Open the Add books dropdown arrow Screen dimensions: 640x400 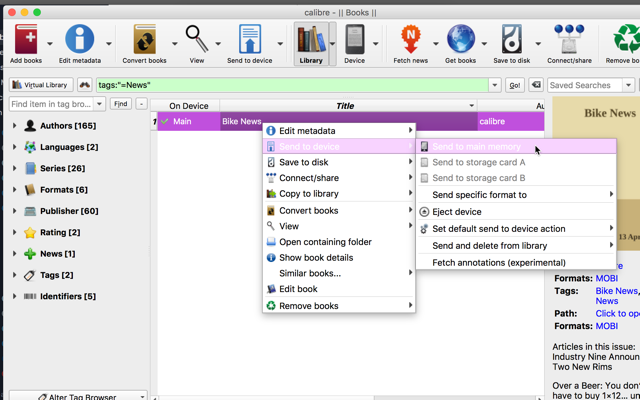(x=50, y=44)
